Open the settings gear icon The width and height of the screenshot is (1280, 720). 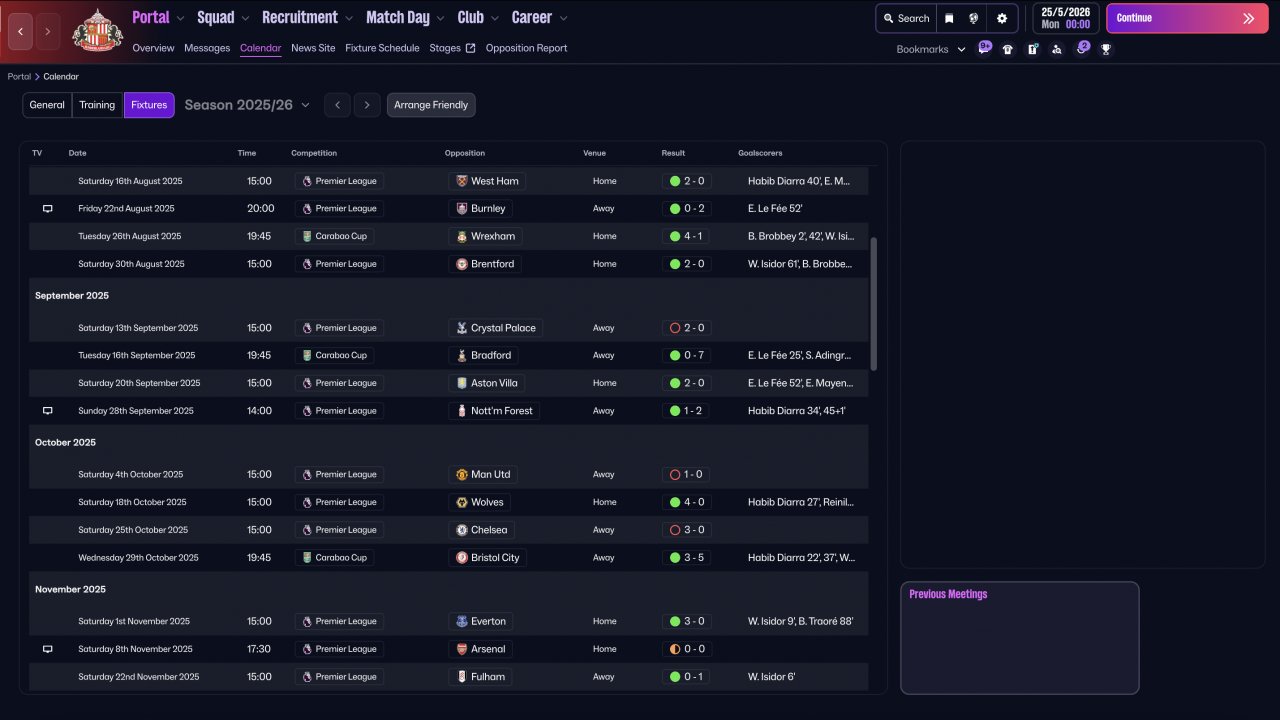[x=1002, y=18]
